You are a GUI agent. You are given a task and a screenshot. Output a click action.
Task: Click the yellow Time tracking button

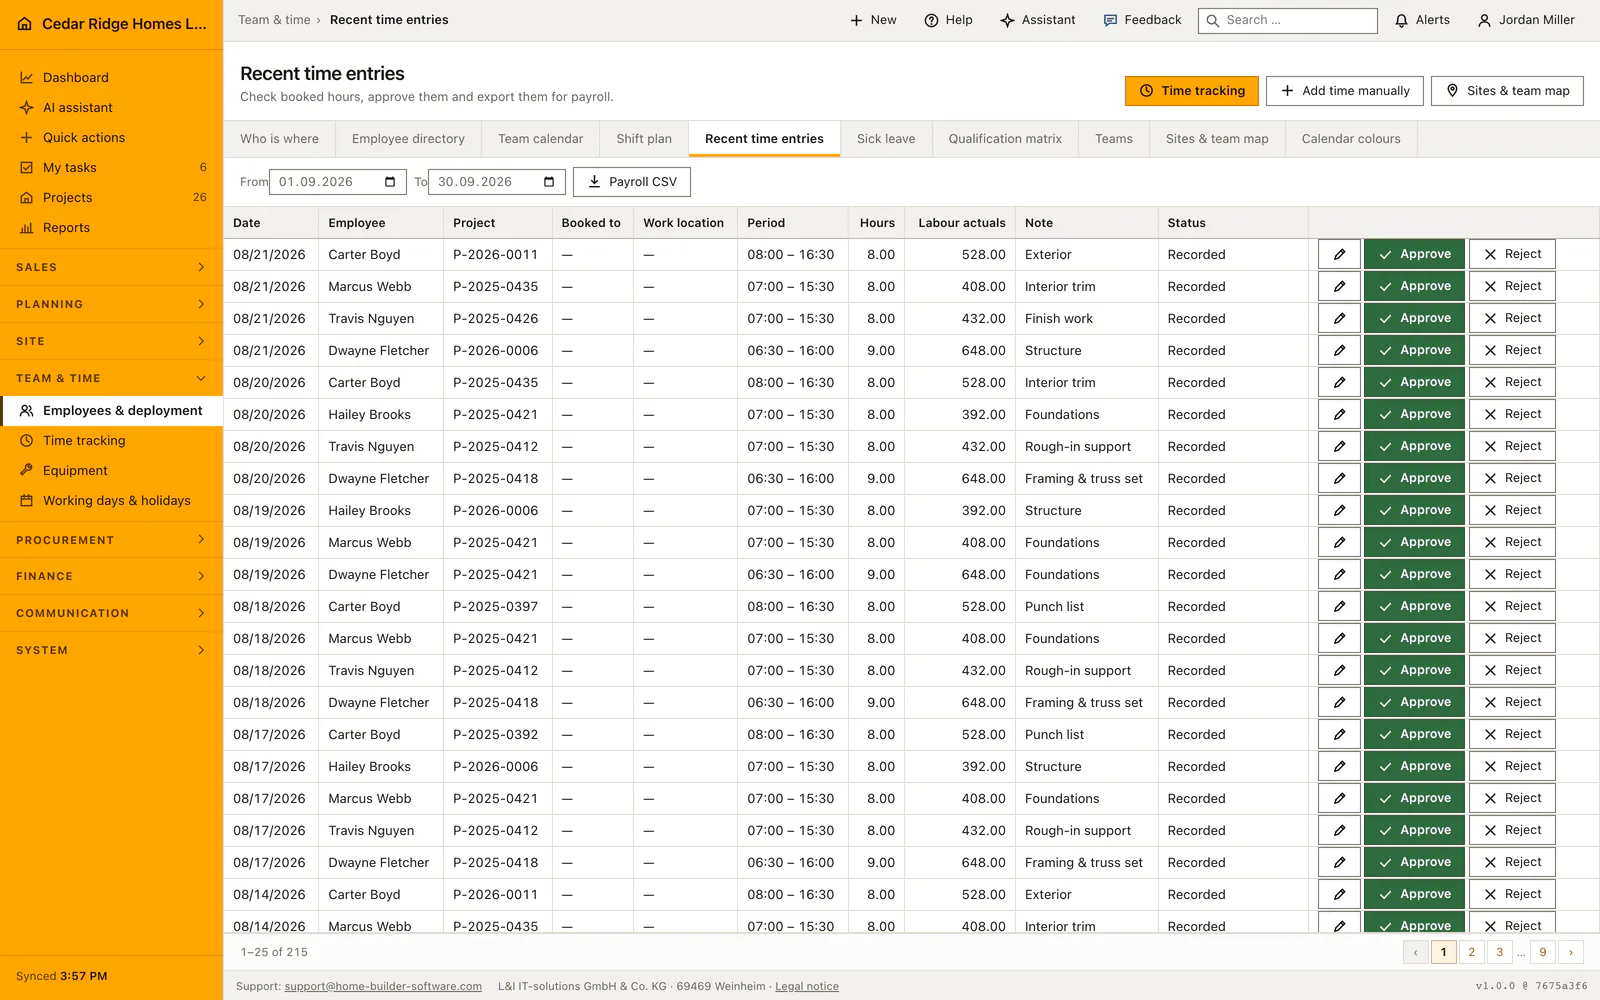click(x=1192, y=91)
